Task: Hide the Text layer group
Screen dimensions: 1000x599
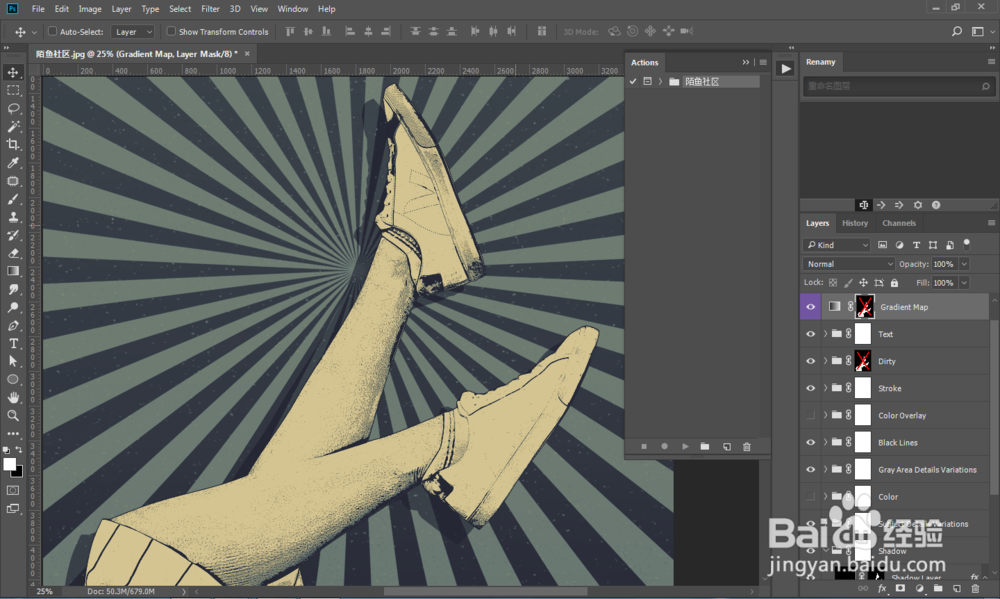Action: pos(811,334)
